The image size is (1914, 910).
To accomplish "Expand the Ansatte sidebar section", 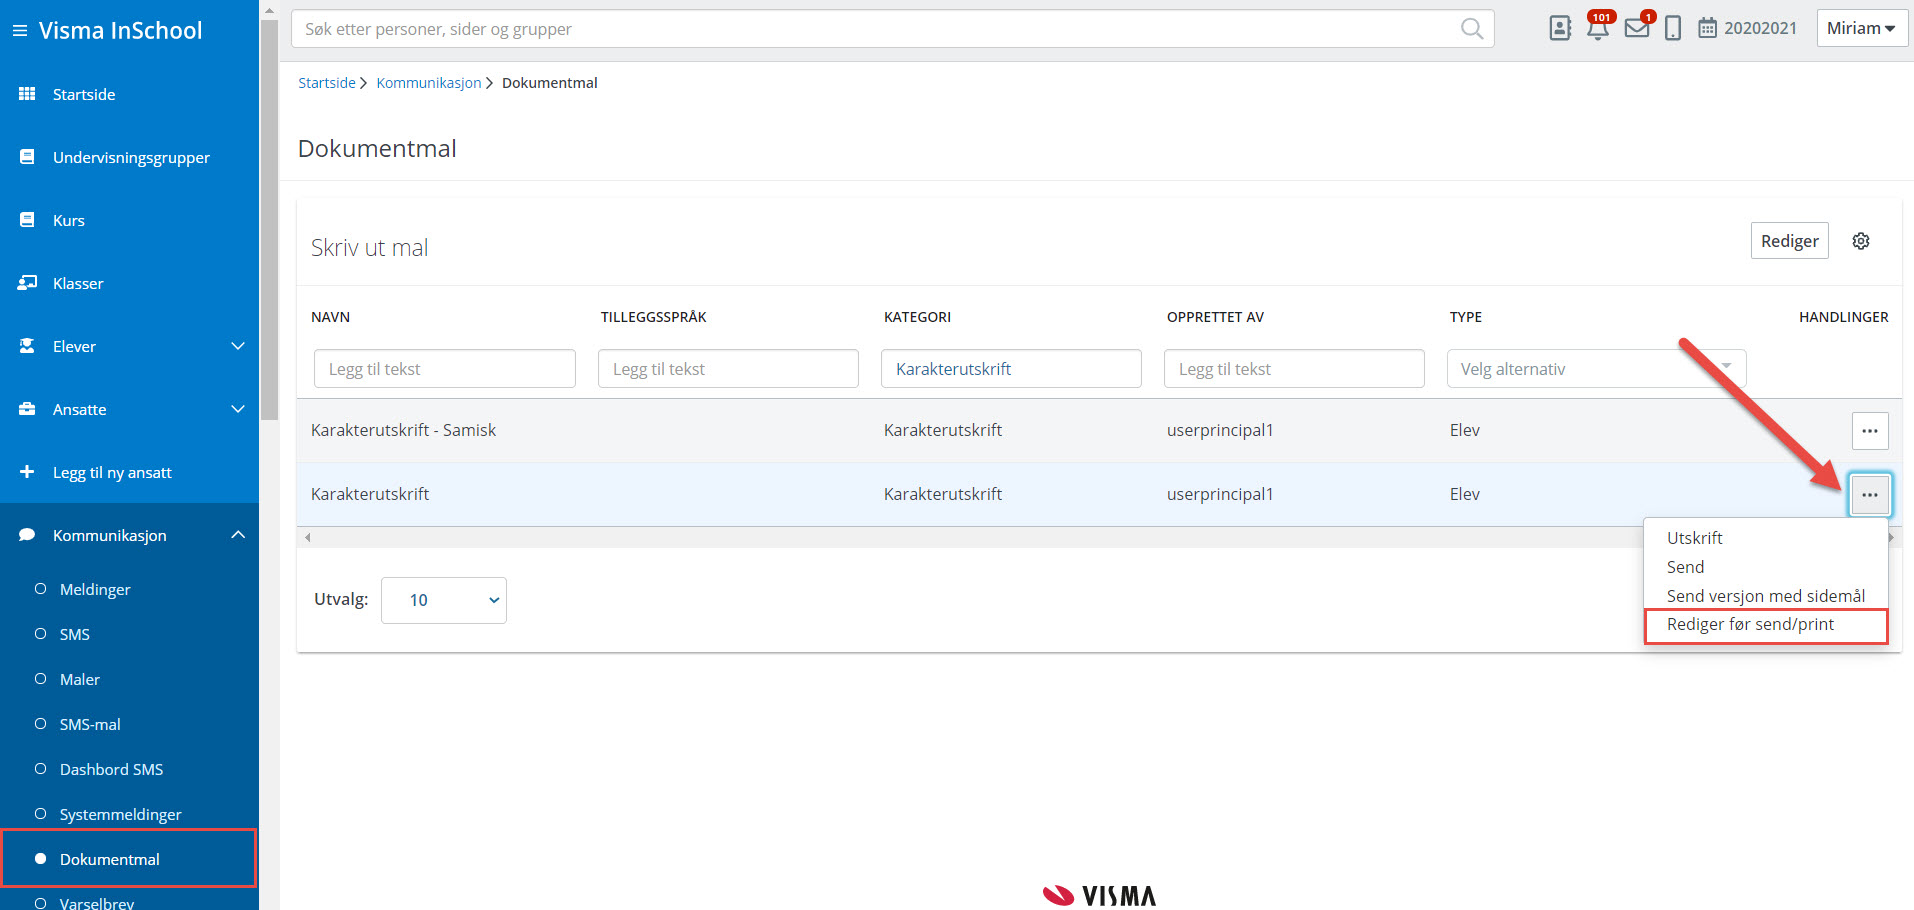I will [x=238, y=409].
